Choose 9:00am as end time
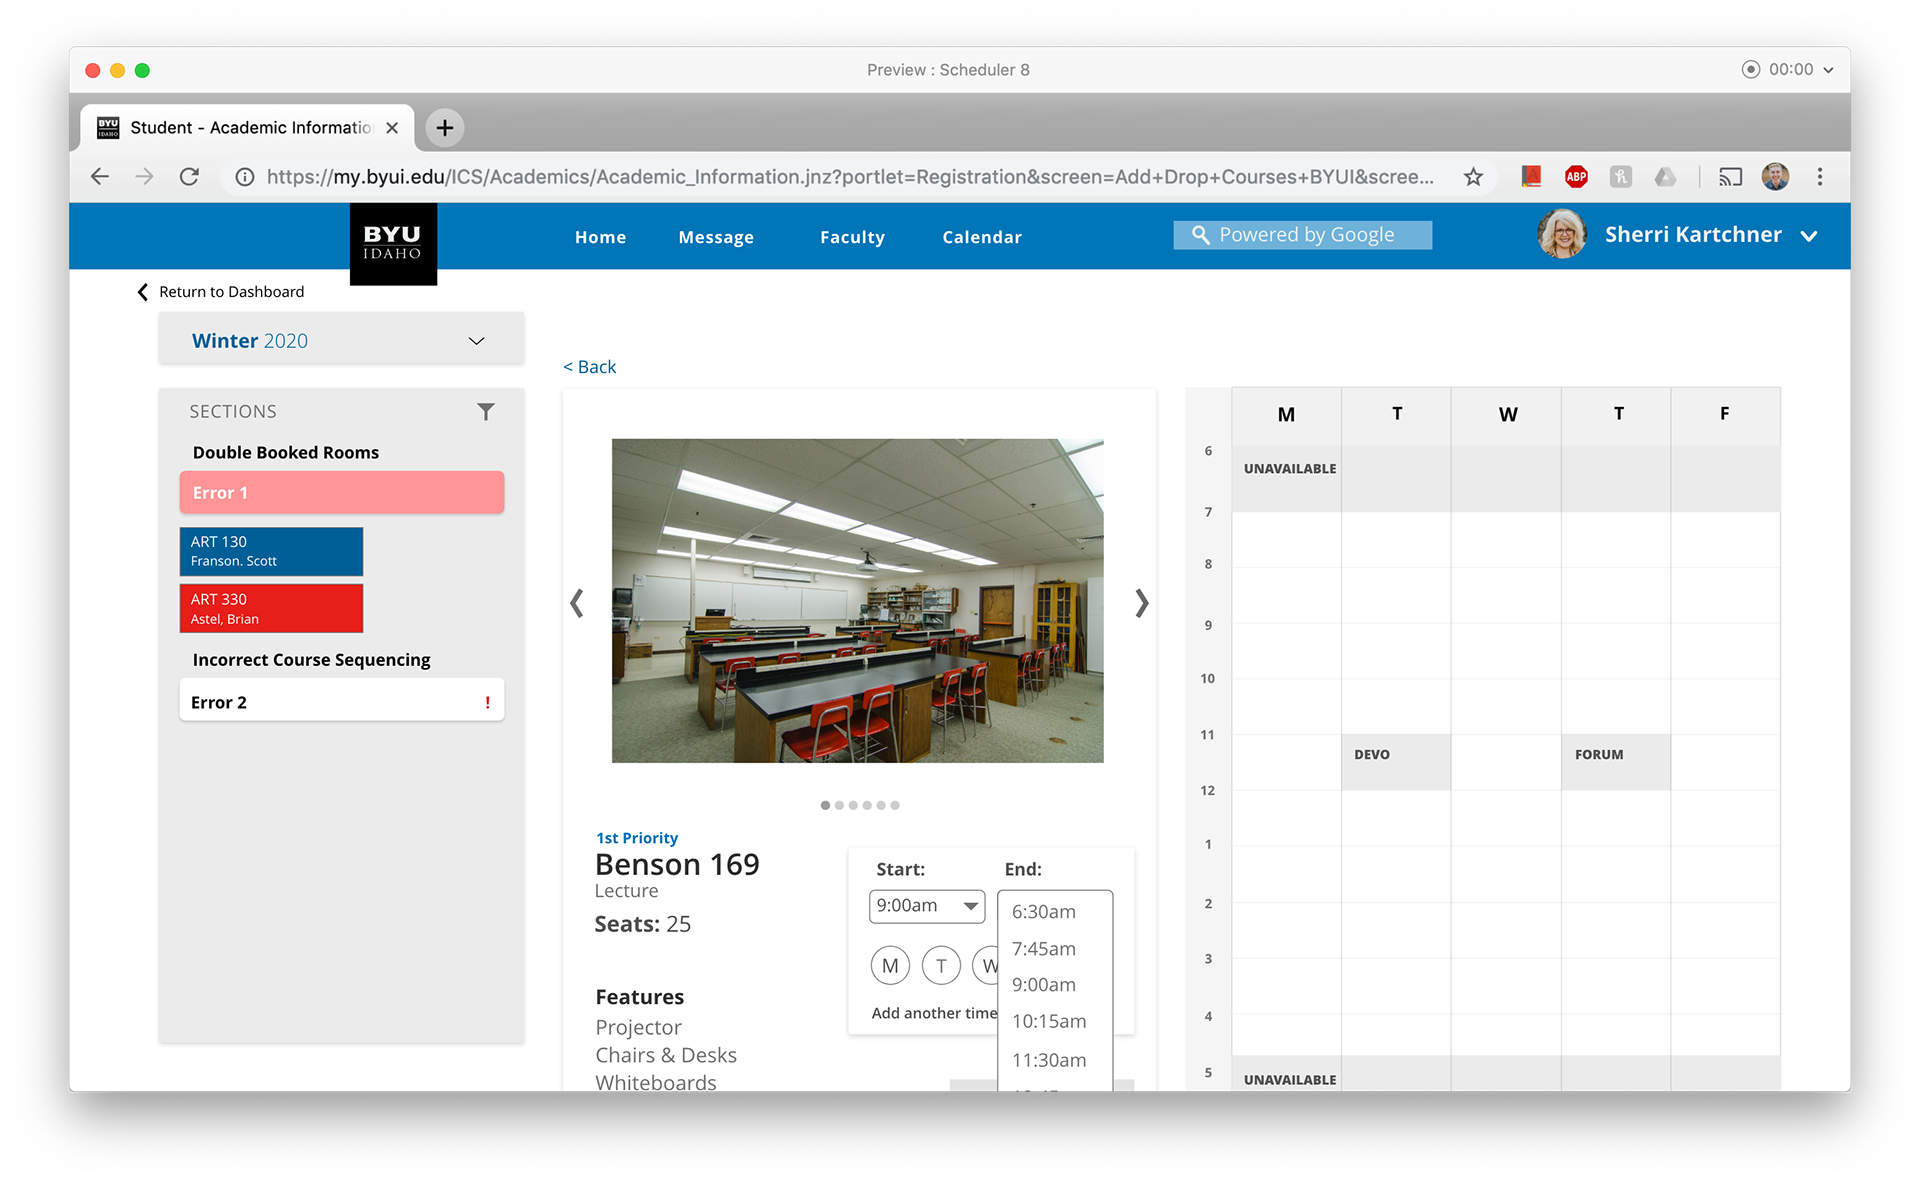Screen dimensions: 1920x1183 coord(1044,985)
